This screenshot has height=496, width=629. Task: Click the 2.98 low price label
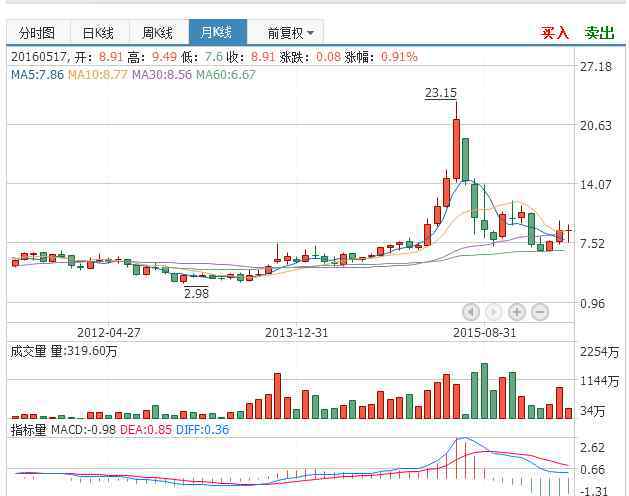(196, 293)
